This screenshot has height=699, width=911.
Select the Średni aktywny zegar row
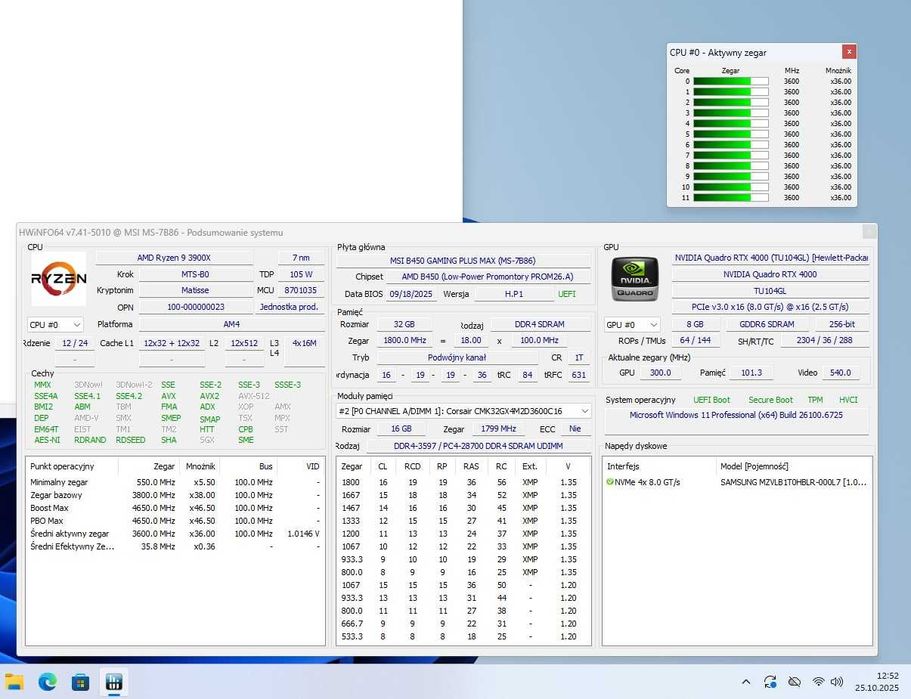pos(175,533)
